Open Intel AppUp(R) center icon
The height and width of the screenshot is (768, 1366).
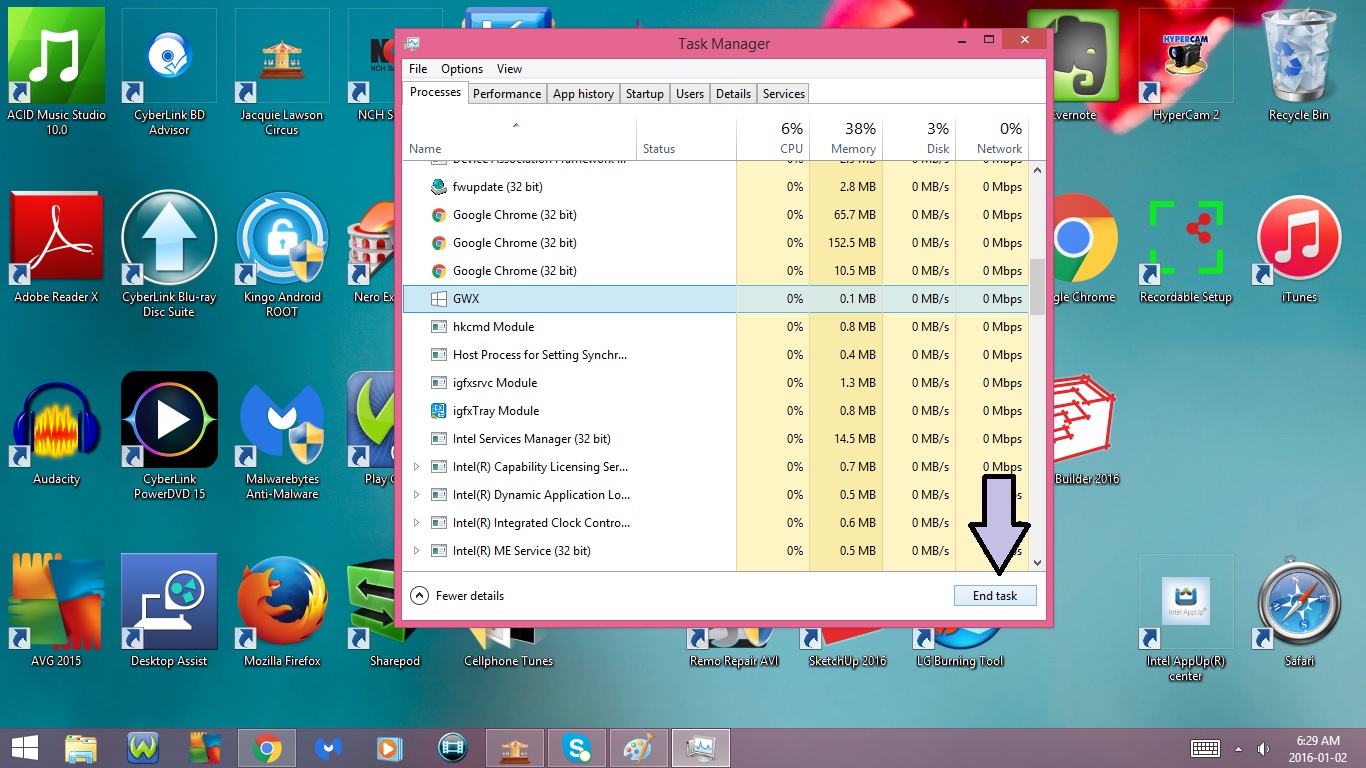point(1186,620)
